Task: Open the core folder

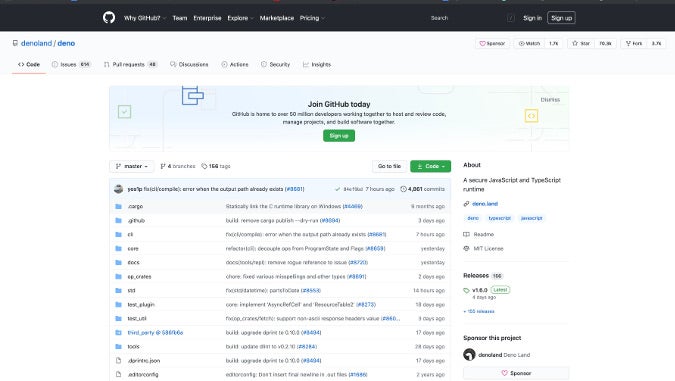Action: point(133,249)
